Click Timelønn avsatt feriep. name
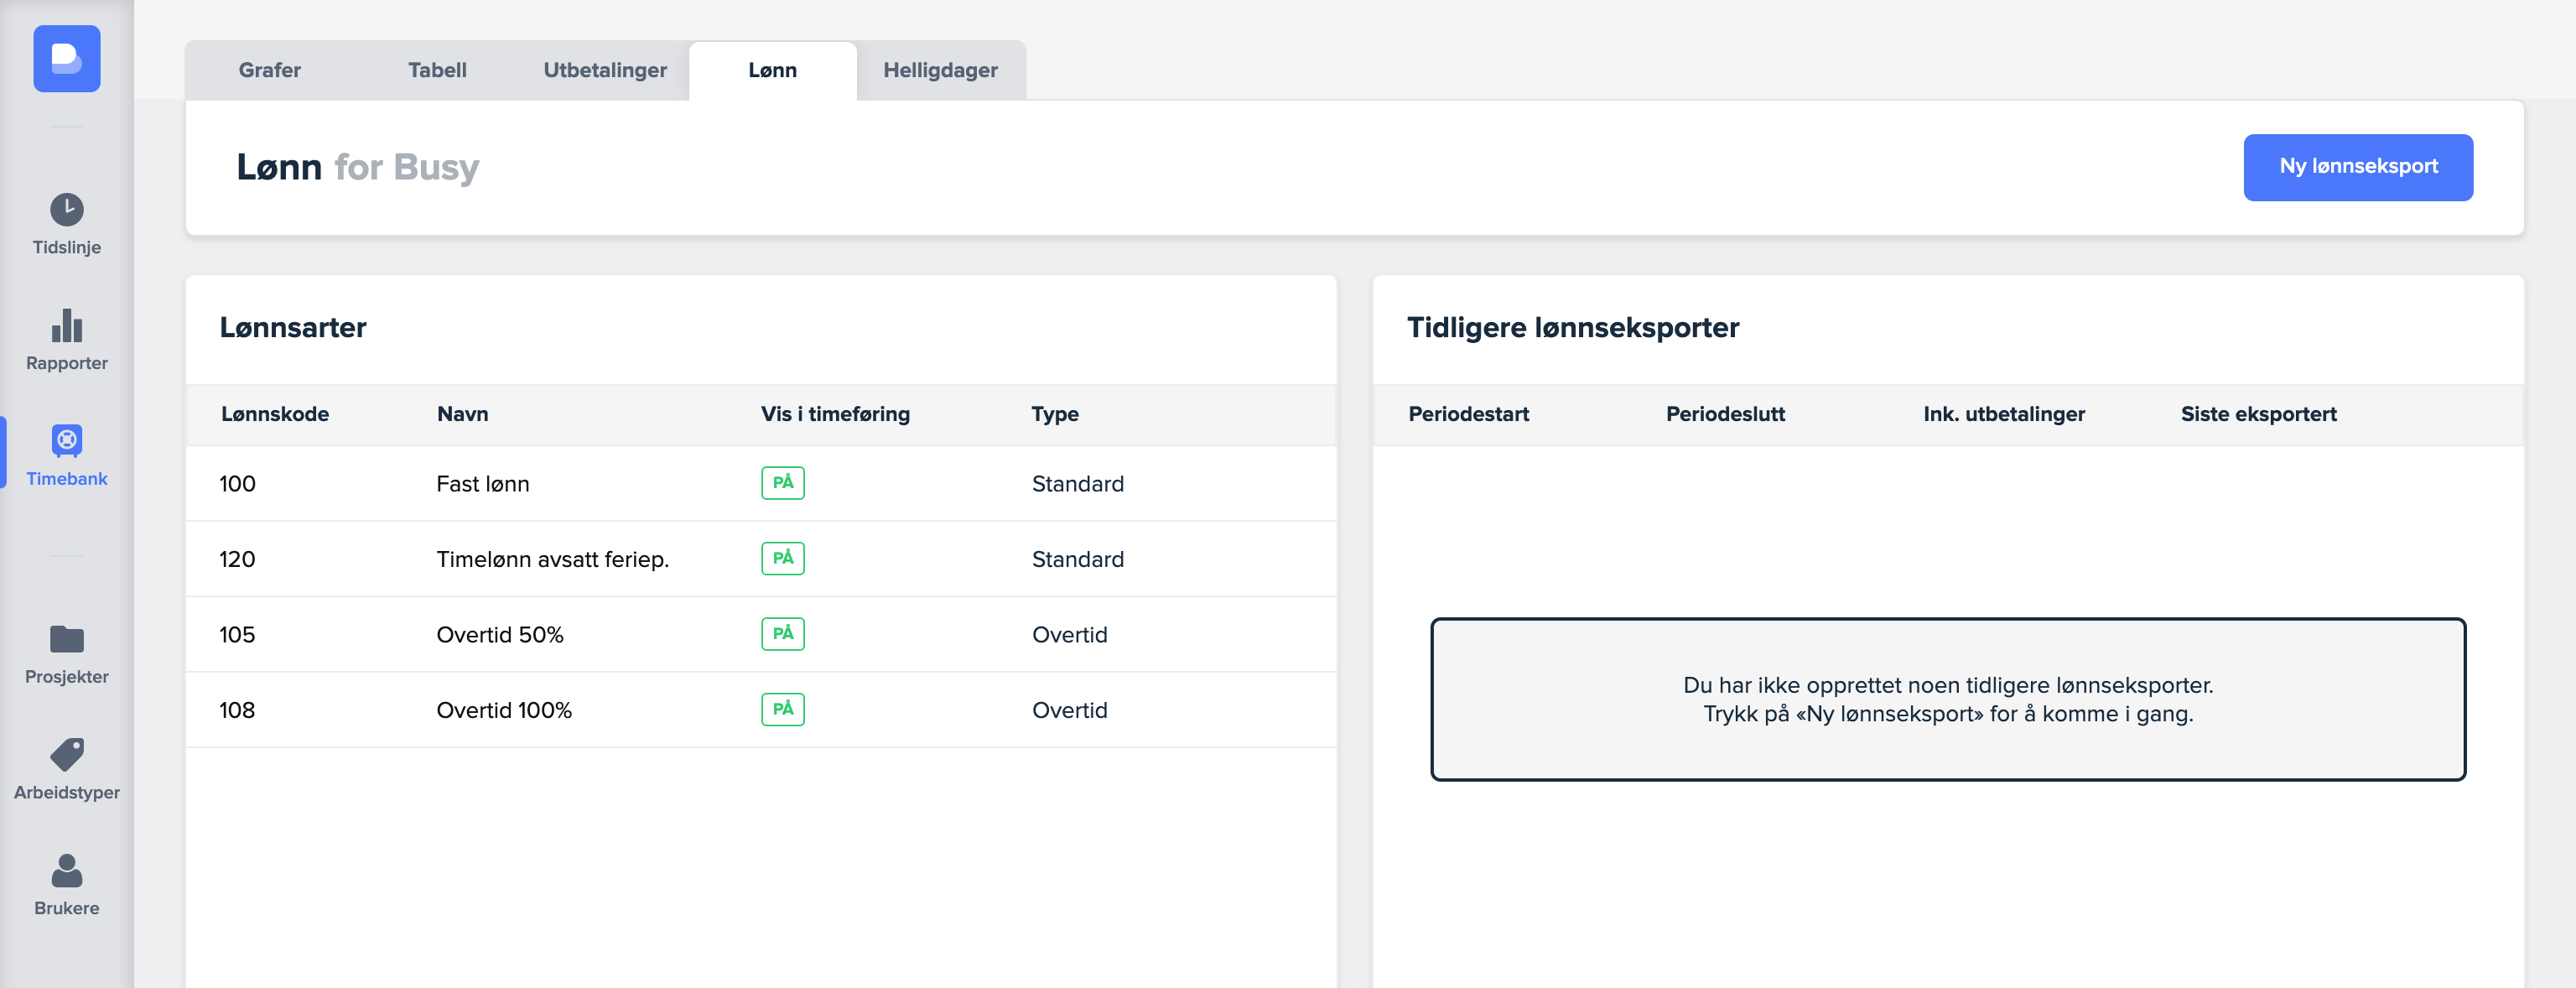The width and height of the screenshot is (2576, 988). point(553,559)
